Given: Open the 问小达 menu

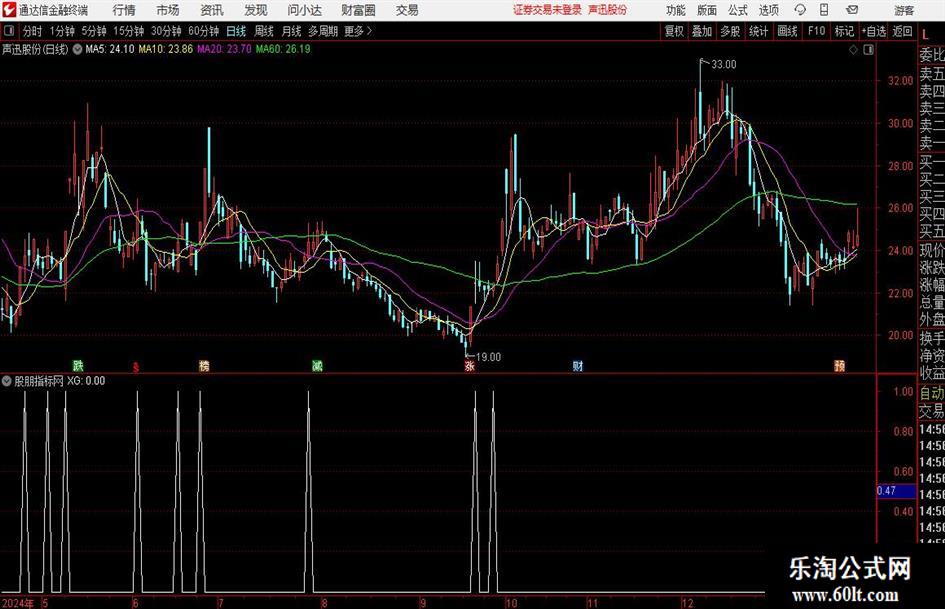Looking at the screenshot, I should 304,10.
